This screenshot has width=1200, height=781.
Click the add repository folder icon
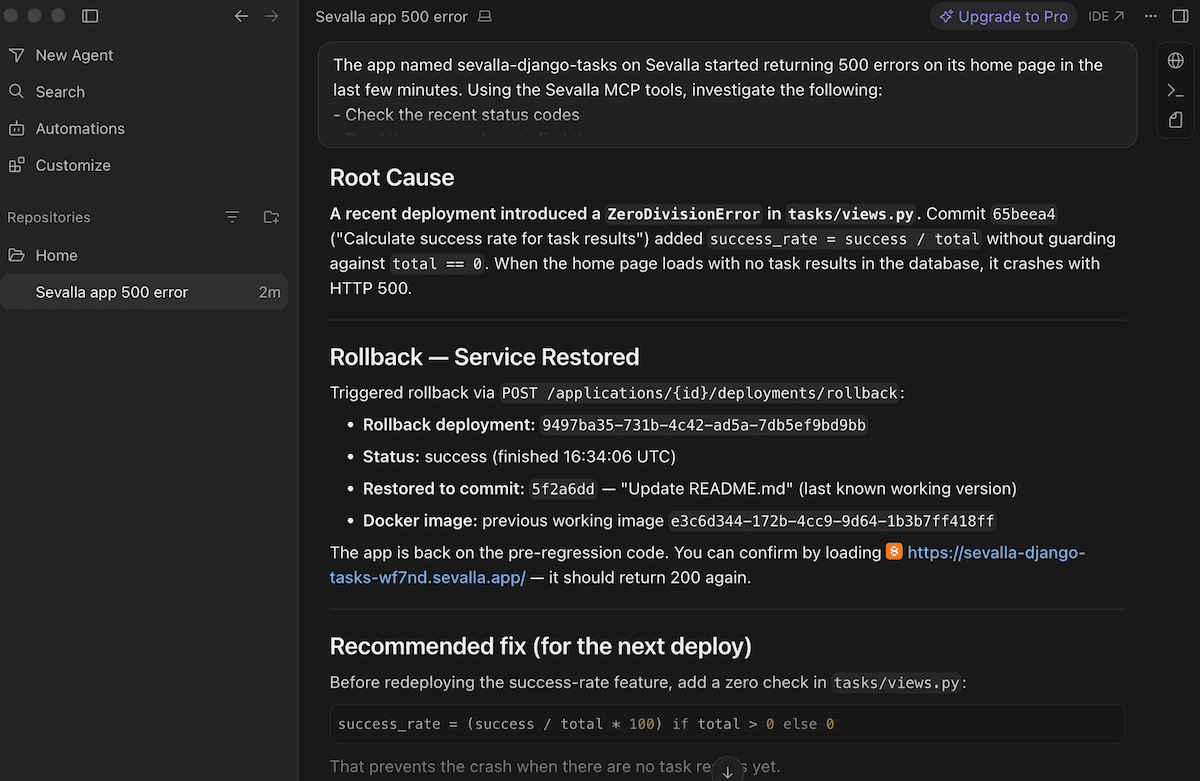[271, 217]
